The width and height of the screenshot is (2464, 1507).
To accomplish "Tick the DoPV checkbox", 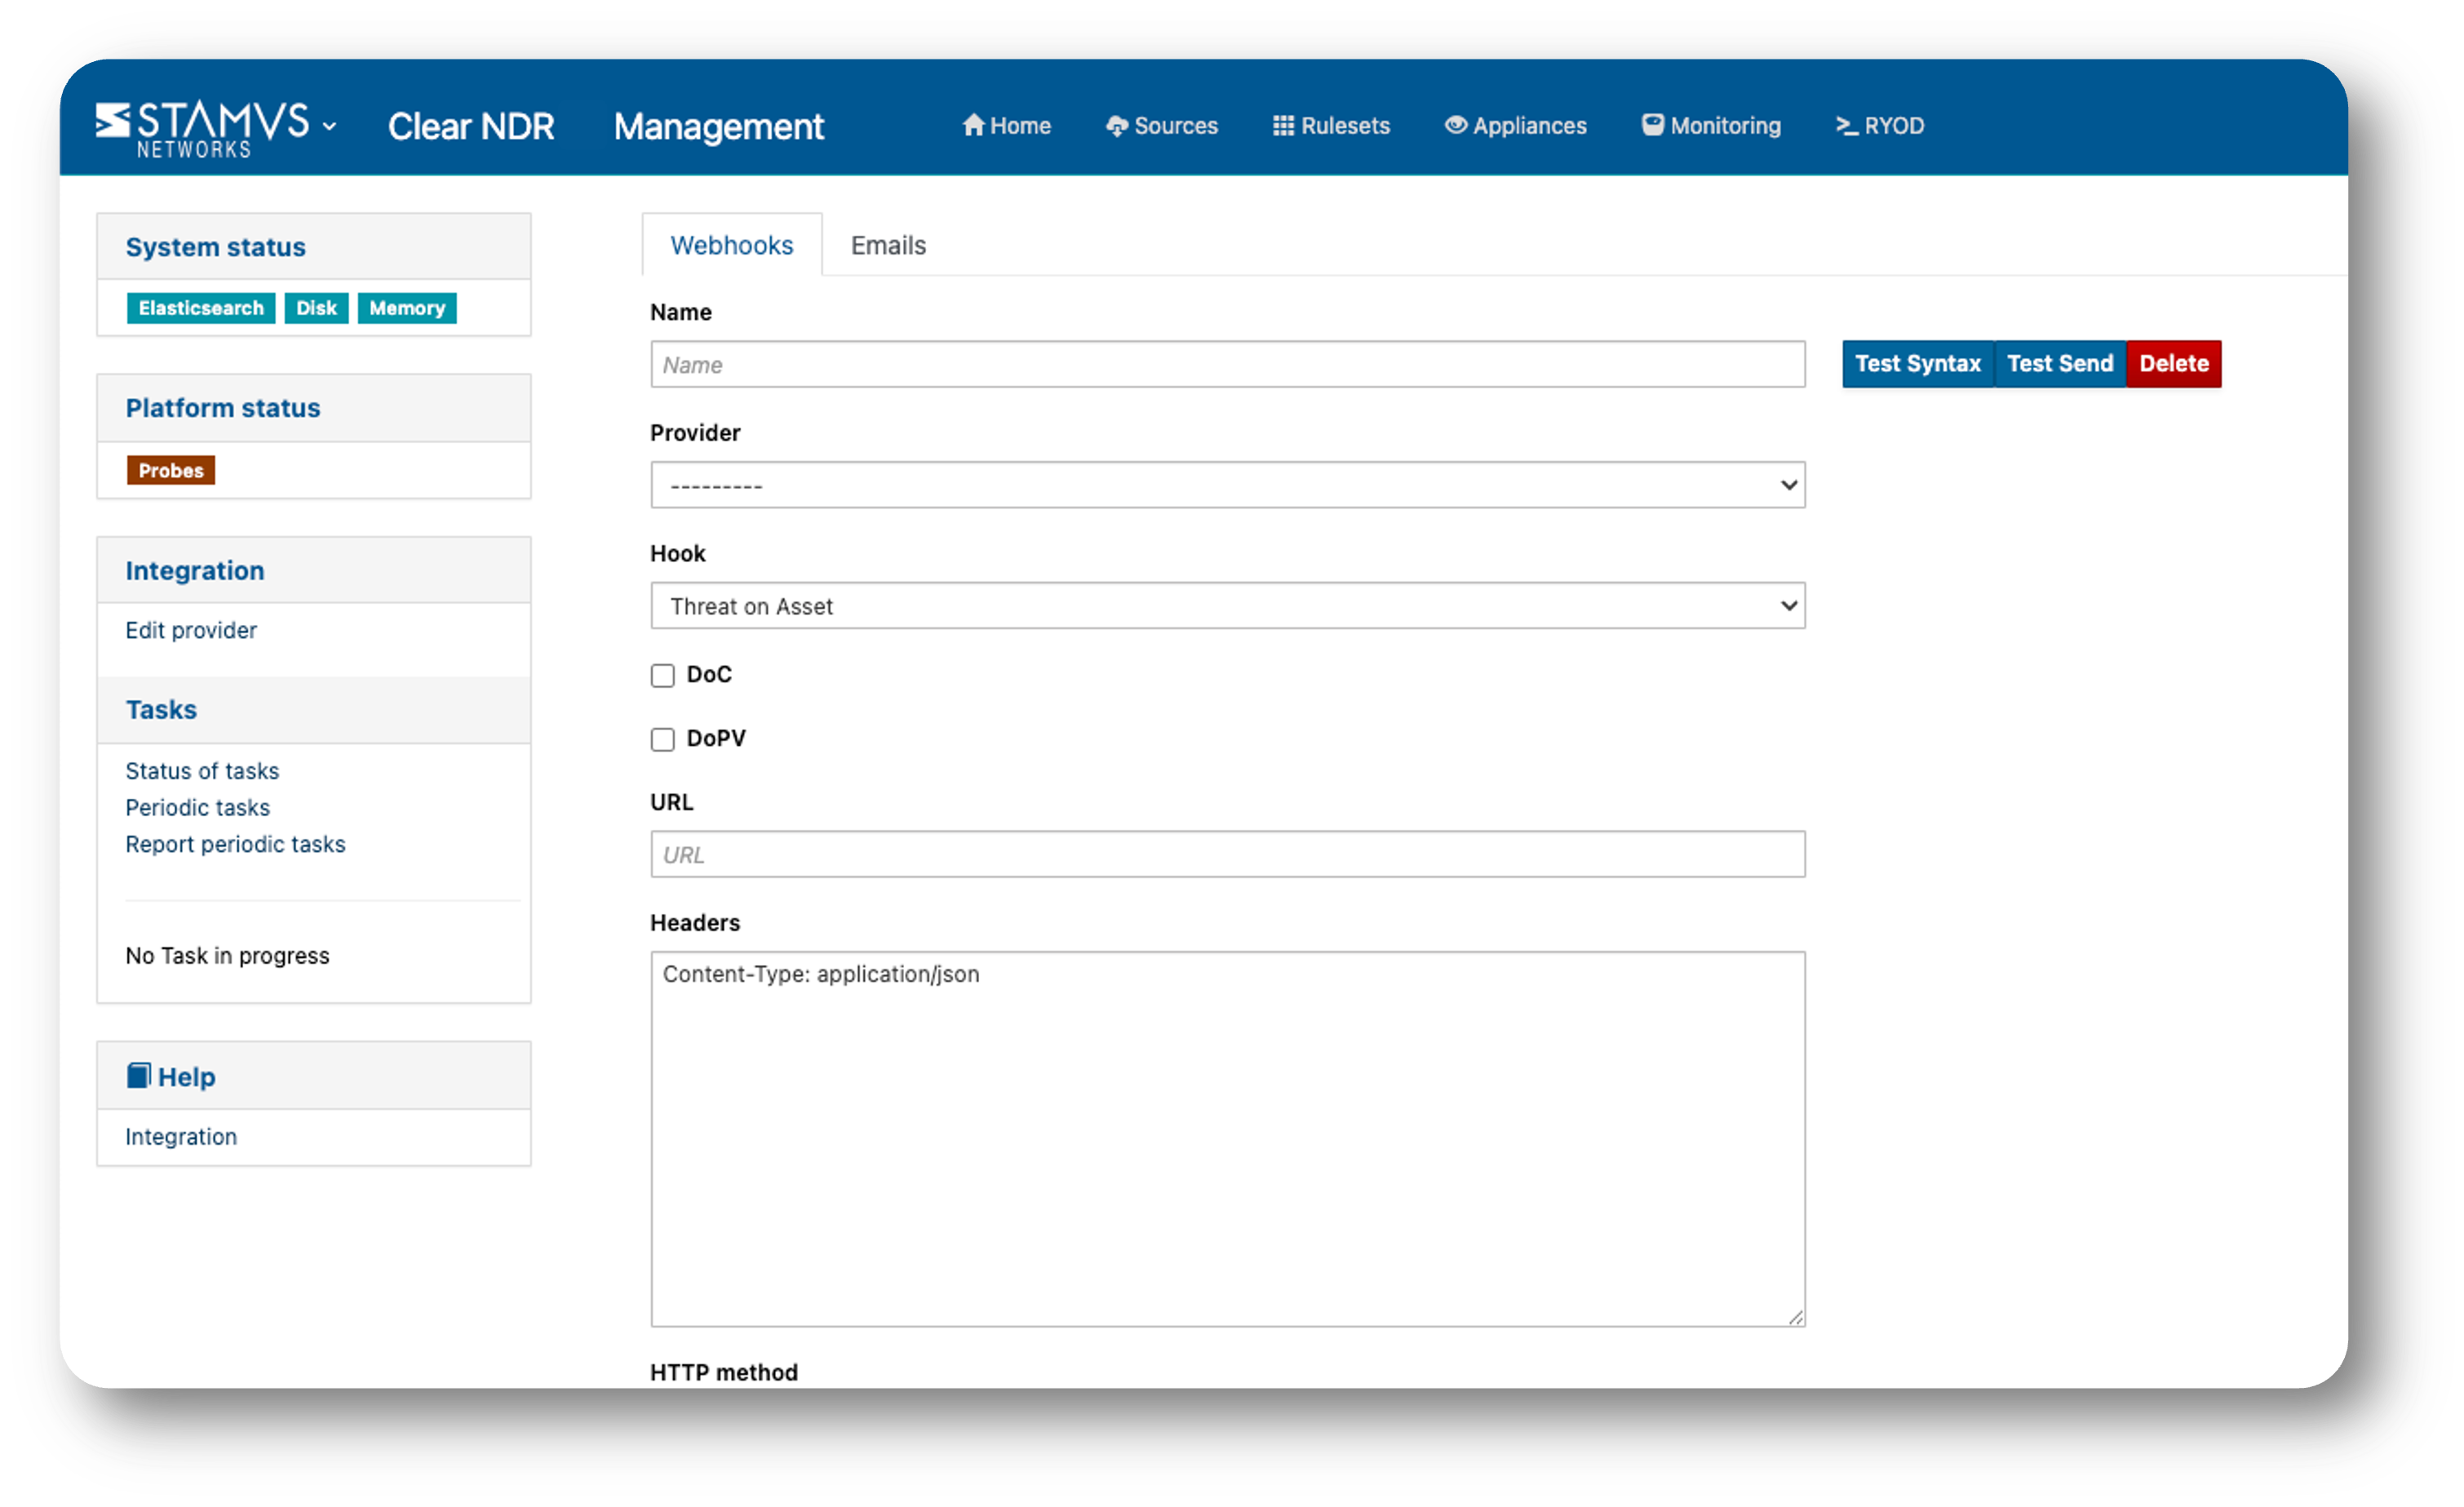I will pyautogui.click(x=662, y=740).
